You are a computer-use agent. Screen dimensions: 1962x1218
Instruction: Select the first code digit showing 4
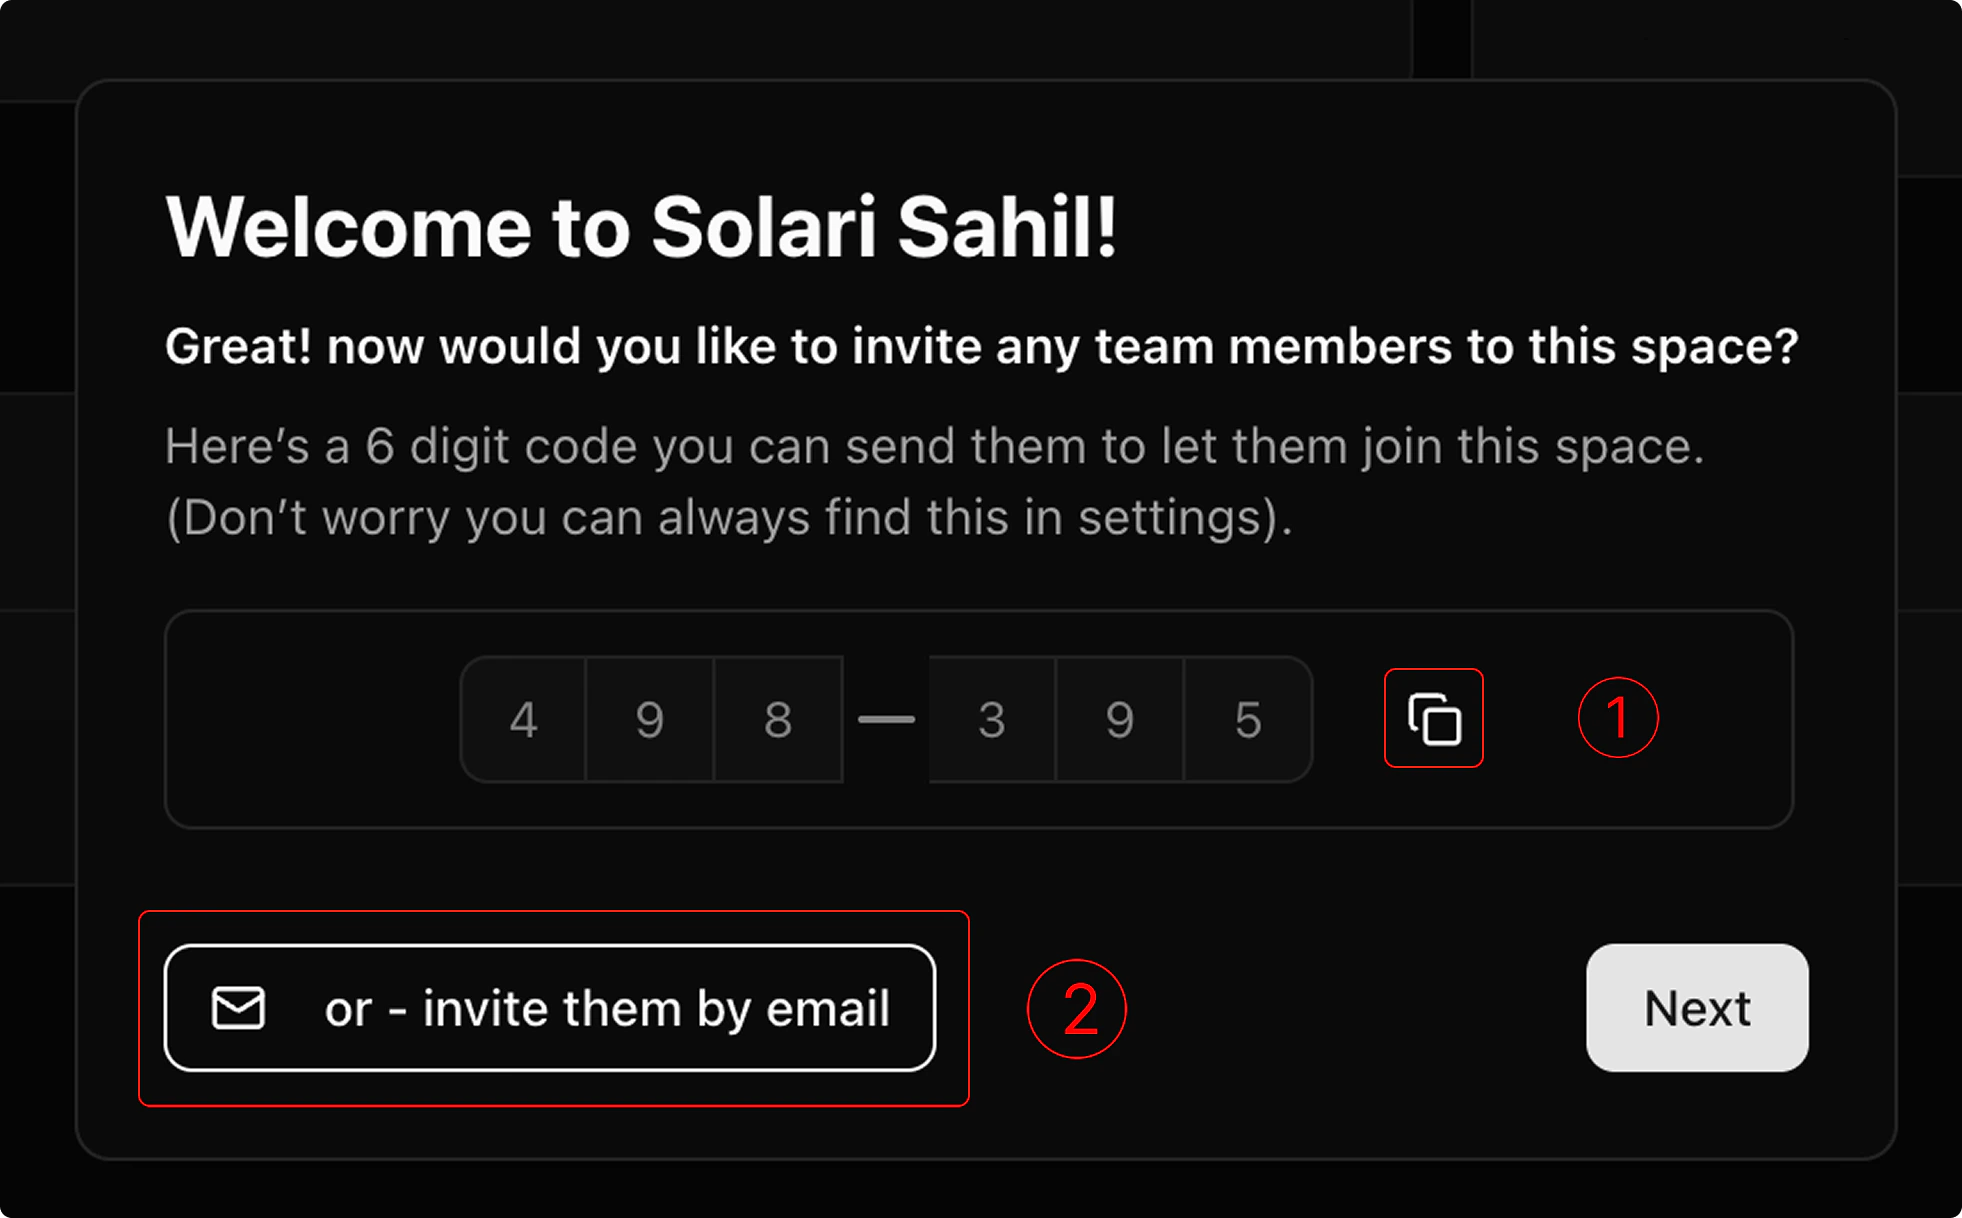tap(522, 718)
